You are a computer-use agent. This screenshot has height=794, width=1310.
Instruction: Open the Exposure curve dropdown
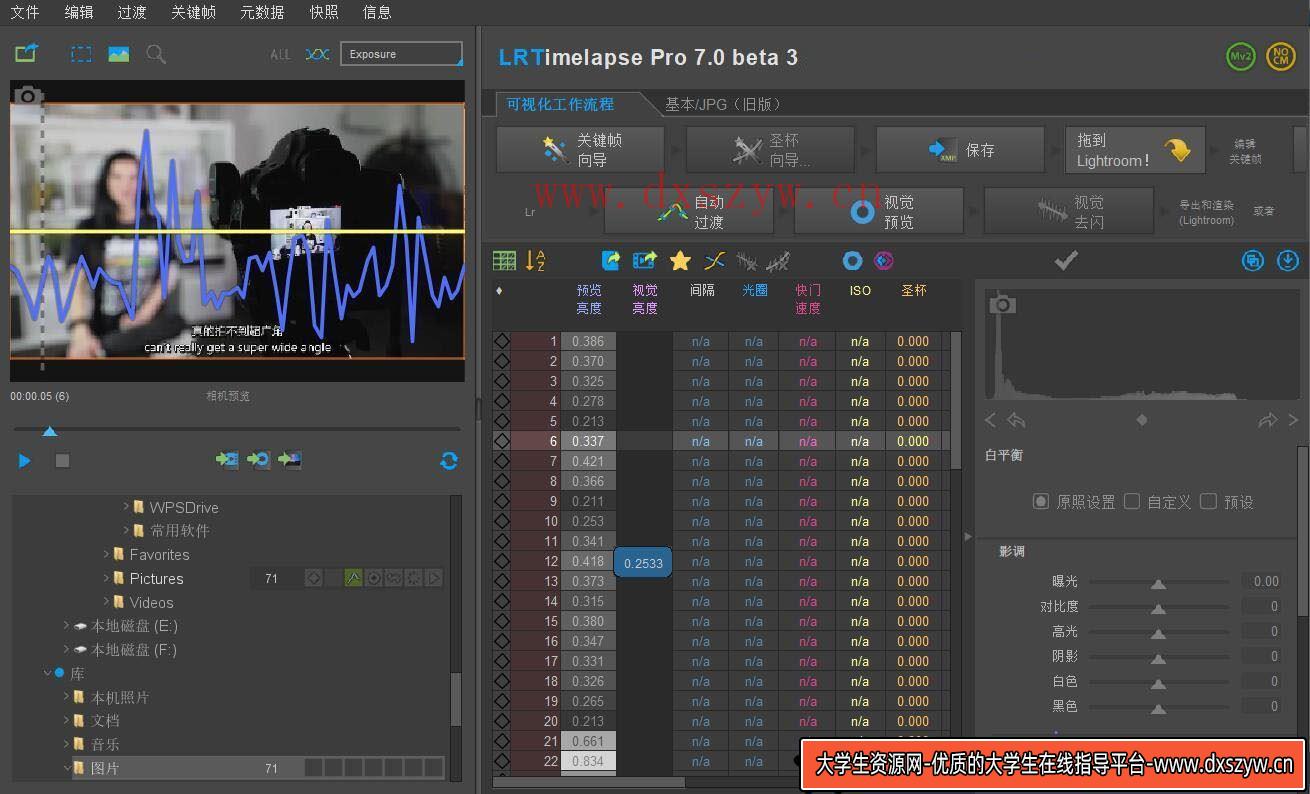point(401,54)
